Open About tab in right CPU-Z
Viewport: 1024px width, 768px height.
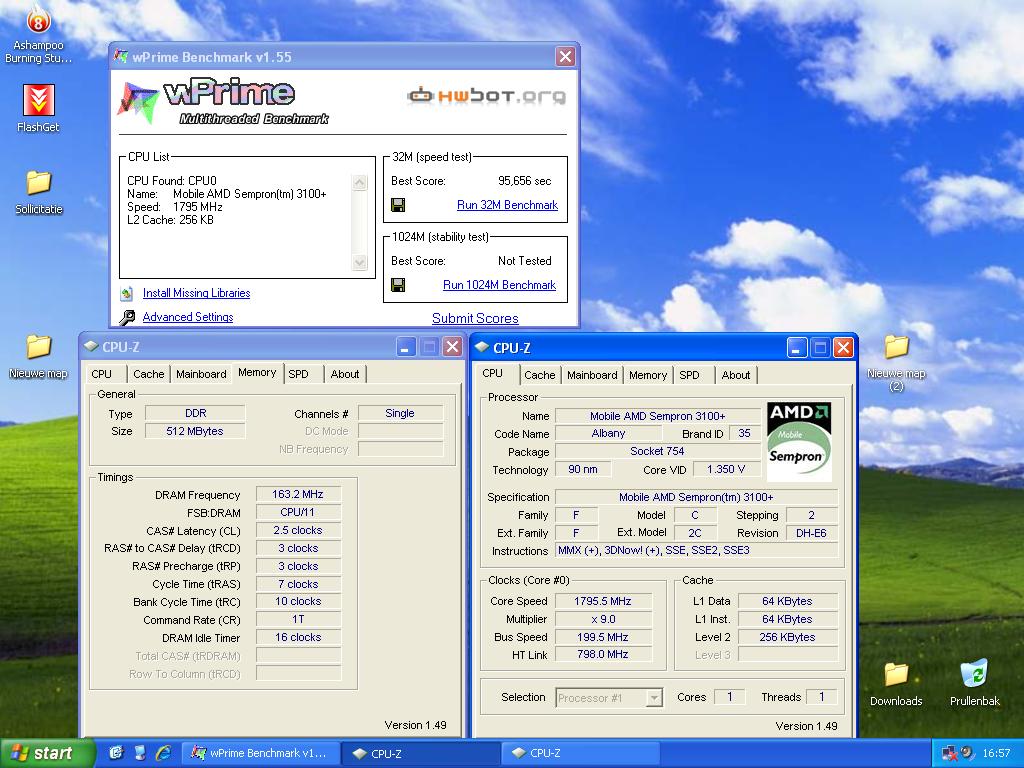tap(736, 375)
